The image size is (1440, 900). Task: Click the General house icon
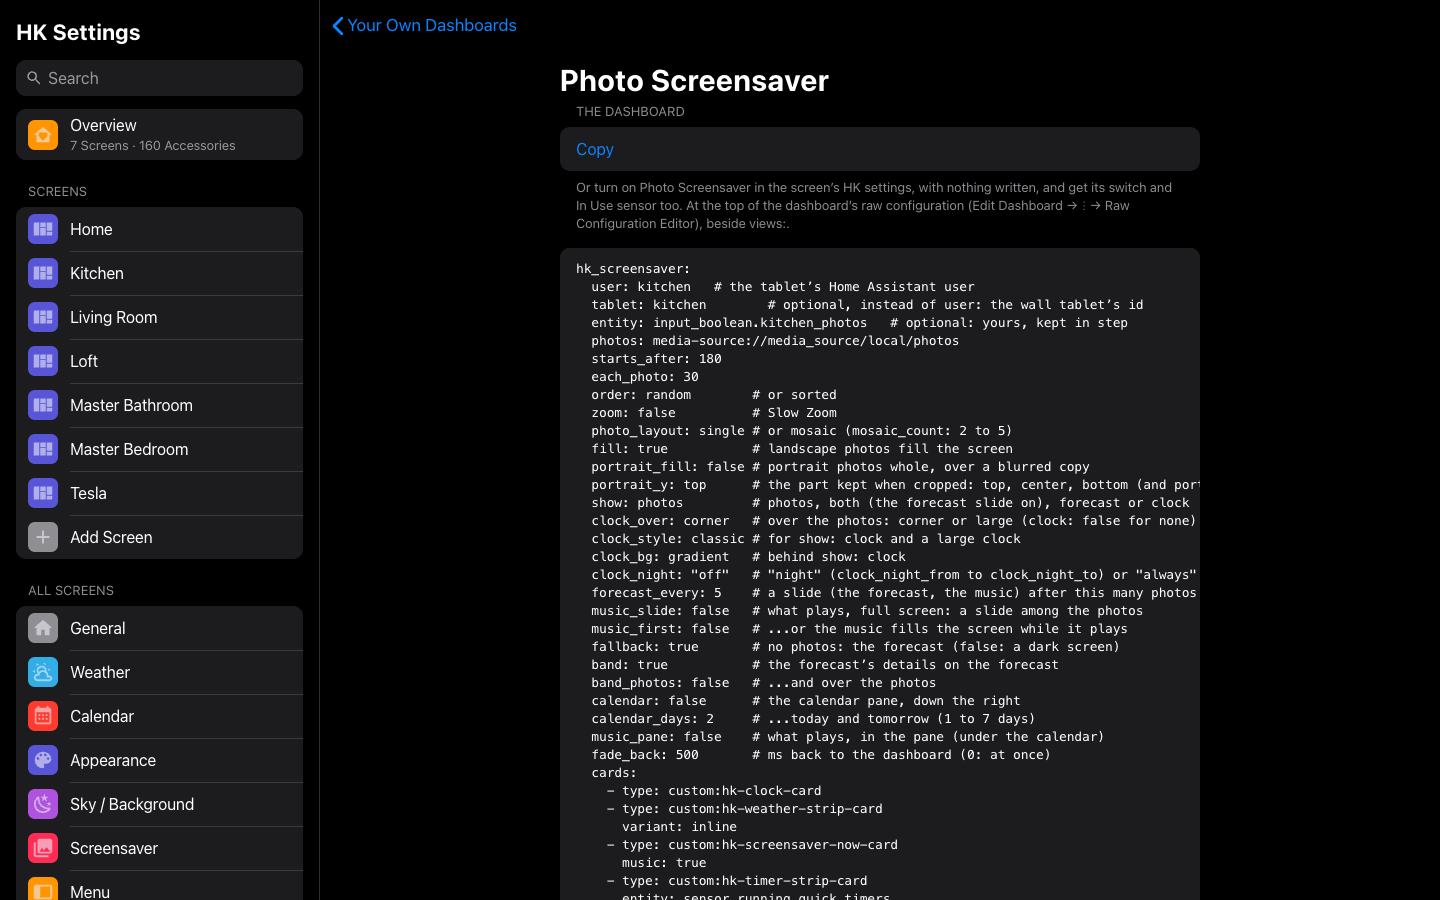(43, 628)
